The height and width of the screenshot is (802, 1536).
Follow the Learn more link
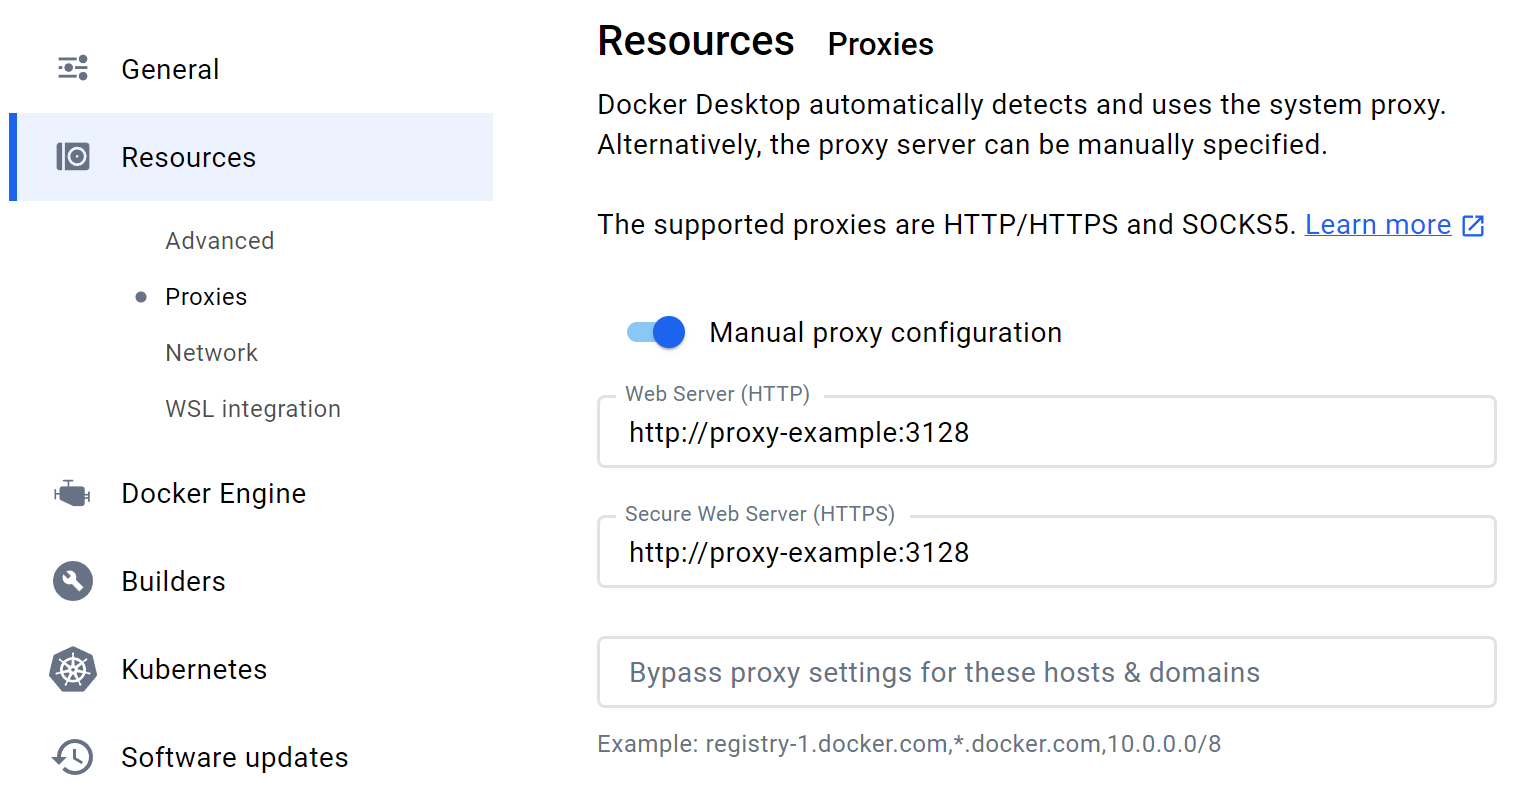pos(1378,225)
